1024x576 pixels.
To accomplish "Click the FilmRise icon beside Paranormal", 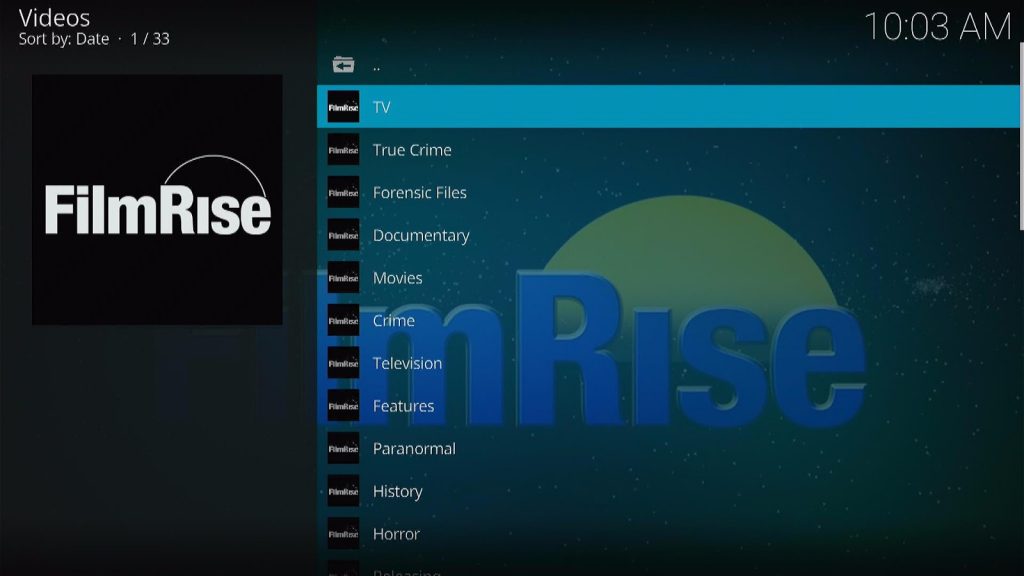I will point(343,449).
